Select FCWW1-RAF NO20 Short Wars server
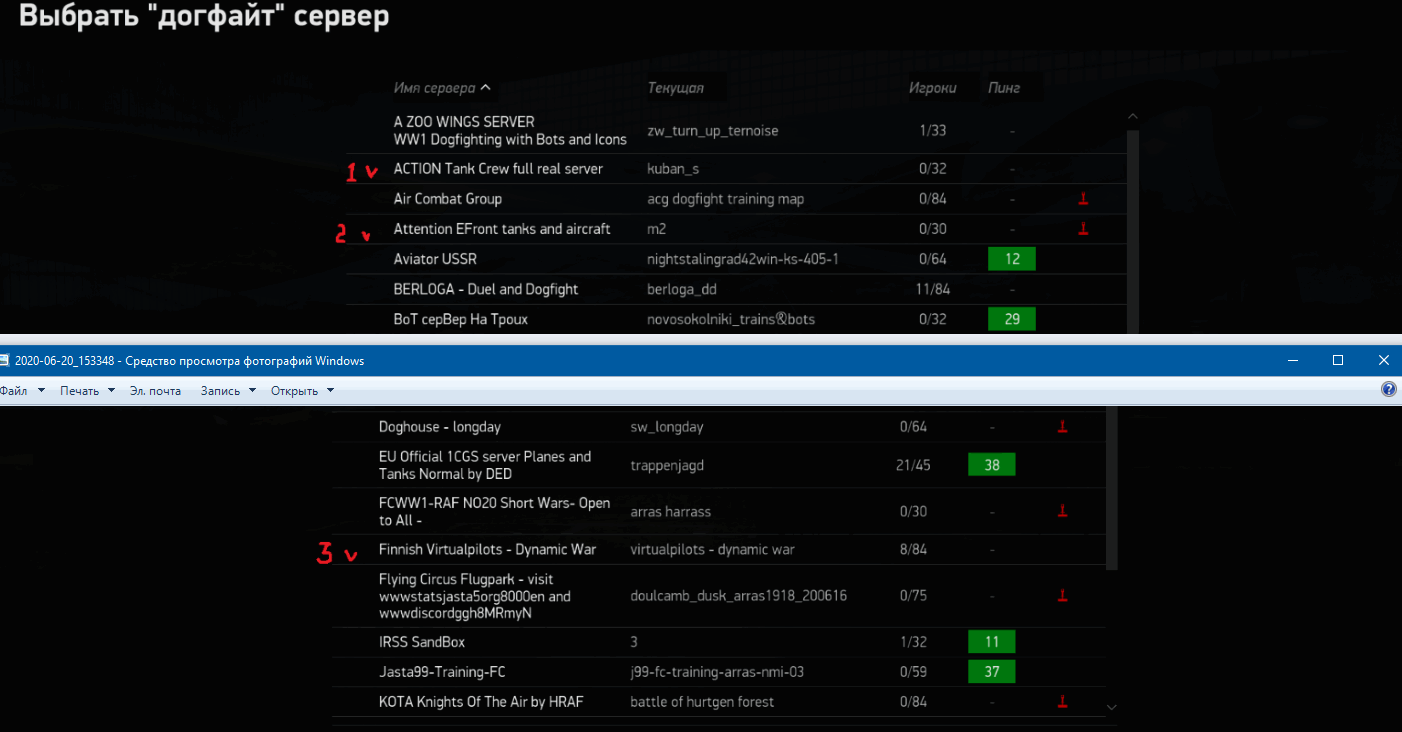 pos(718,511)
